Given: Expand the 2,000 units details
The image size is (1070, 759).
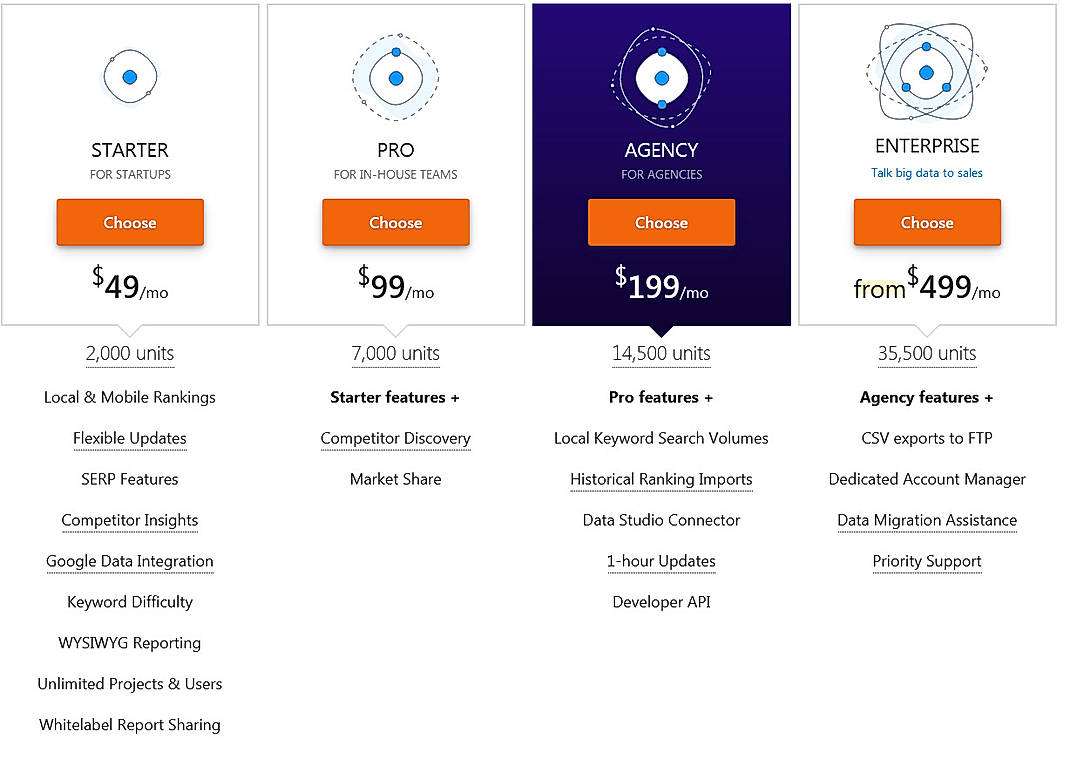Looking at the screenshot, I should (130, 353).
